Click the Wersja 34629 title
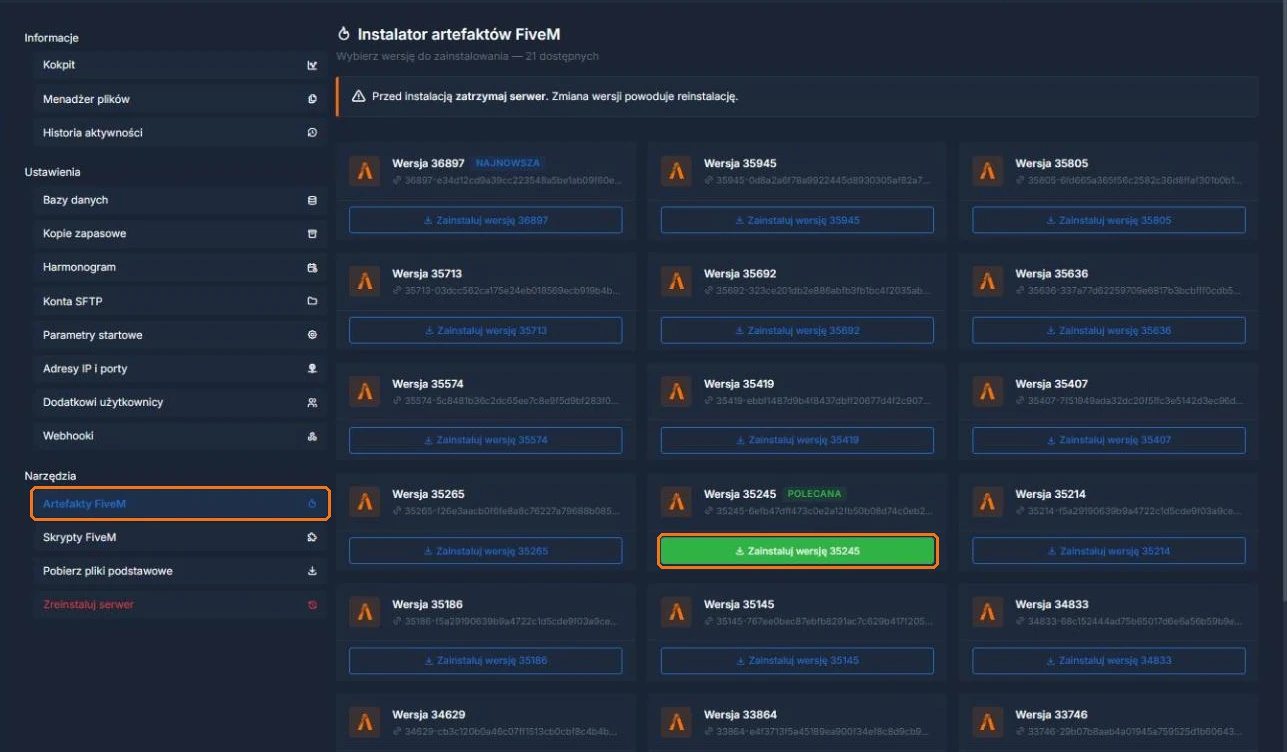 pos(428,715)
